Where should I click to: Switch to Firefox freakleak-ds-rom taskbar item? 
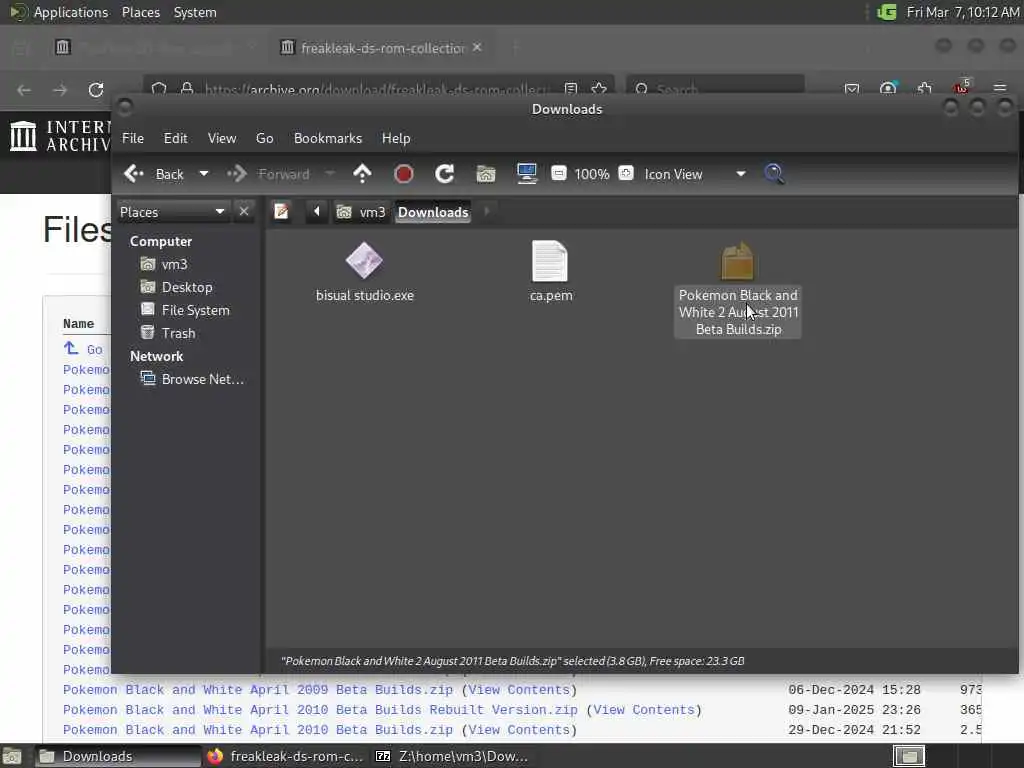[285, 756]
